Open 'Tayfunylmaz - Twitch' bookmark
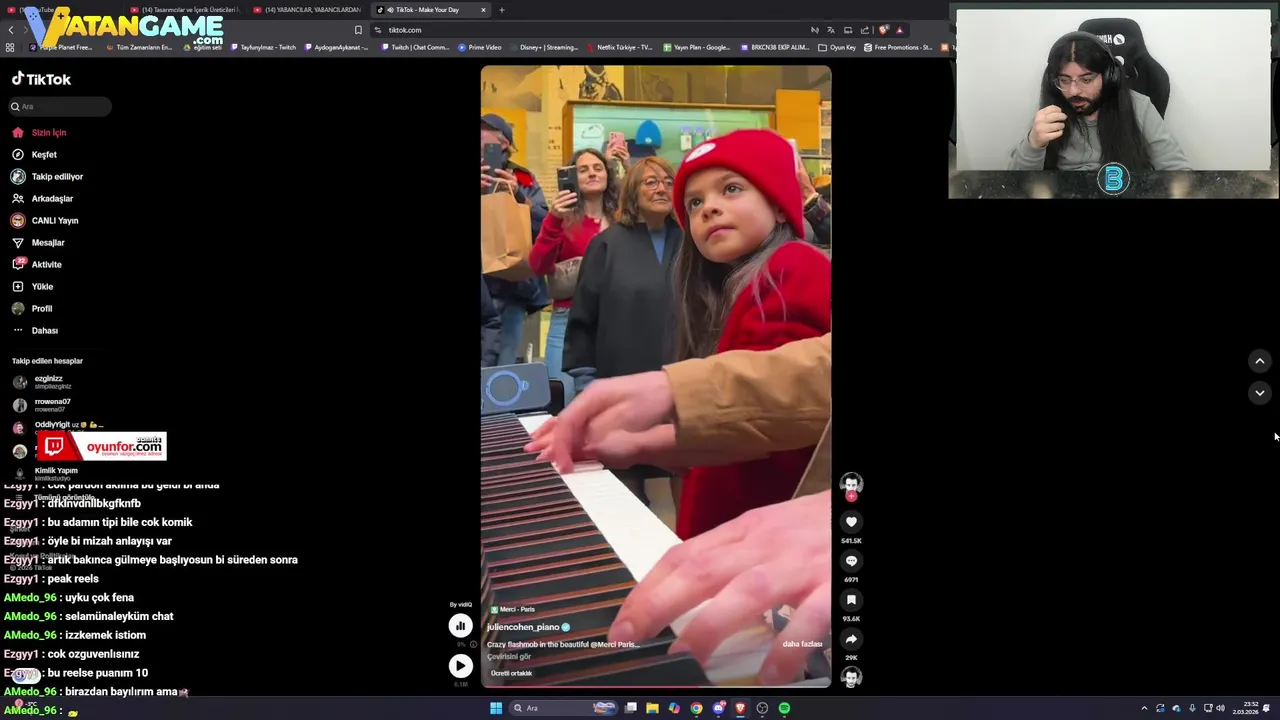1280x720 pixels. point(264,47)
